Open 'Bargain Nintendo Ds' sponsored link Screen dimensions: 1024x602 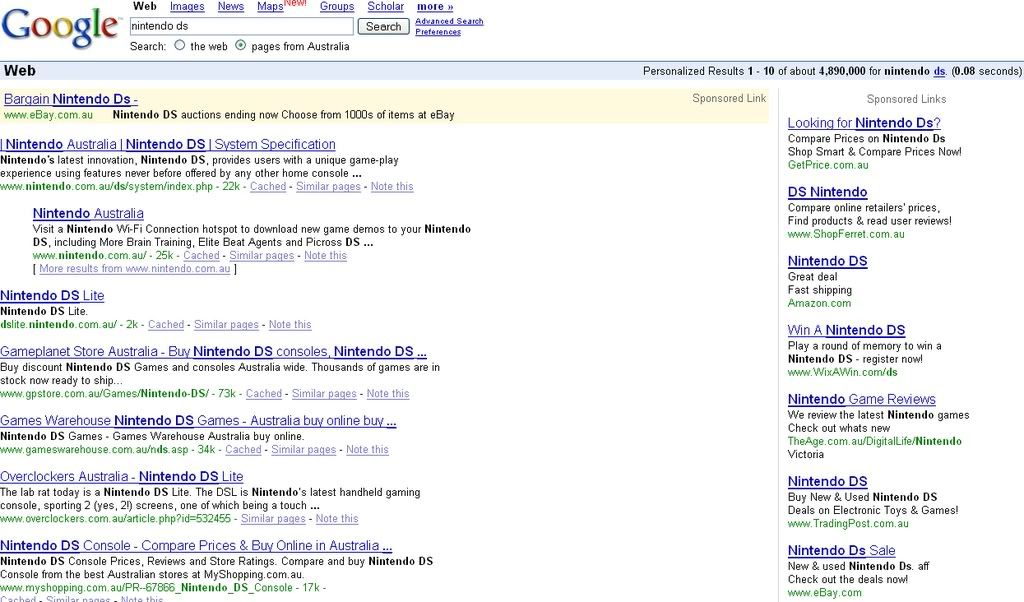71,99
